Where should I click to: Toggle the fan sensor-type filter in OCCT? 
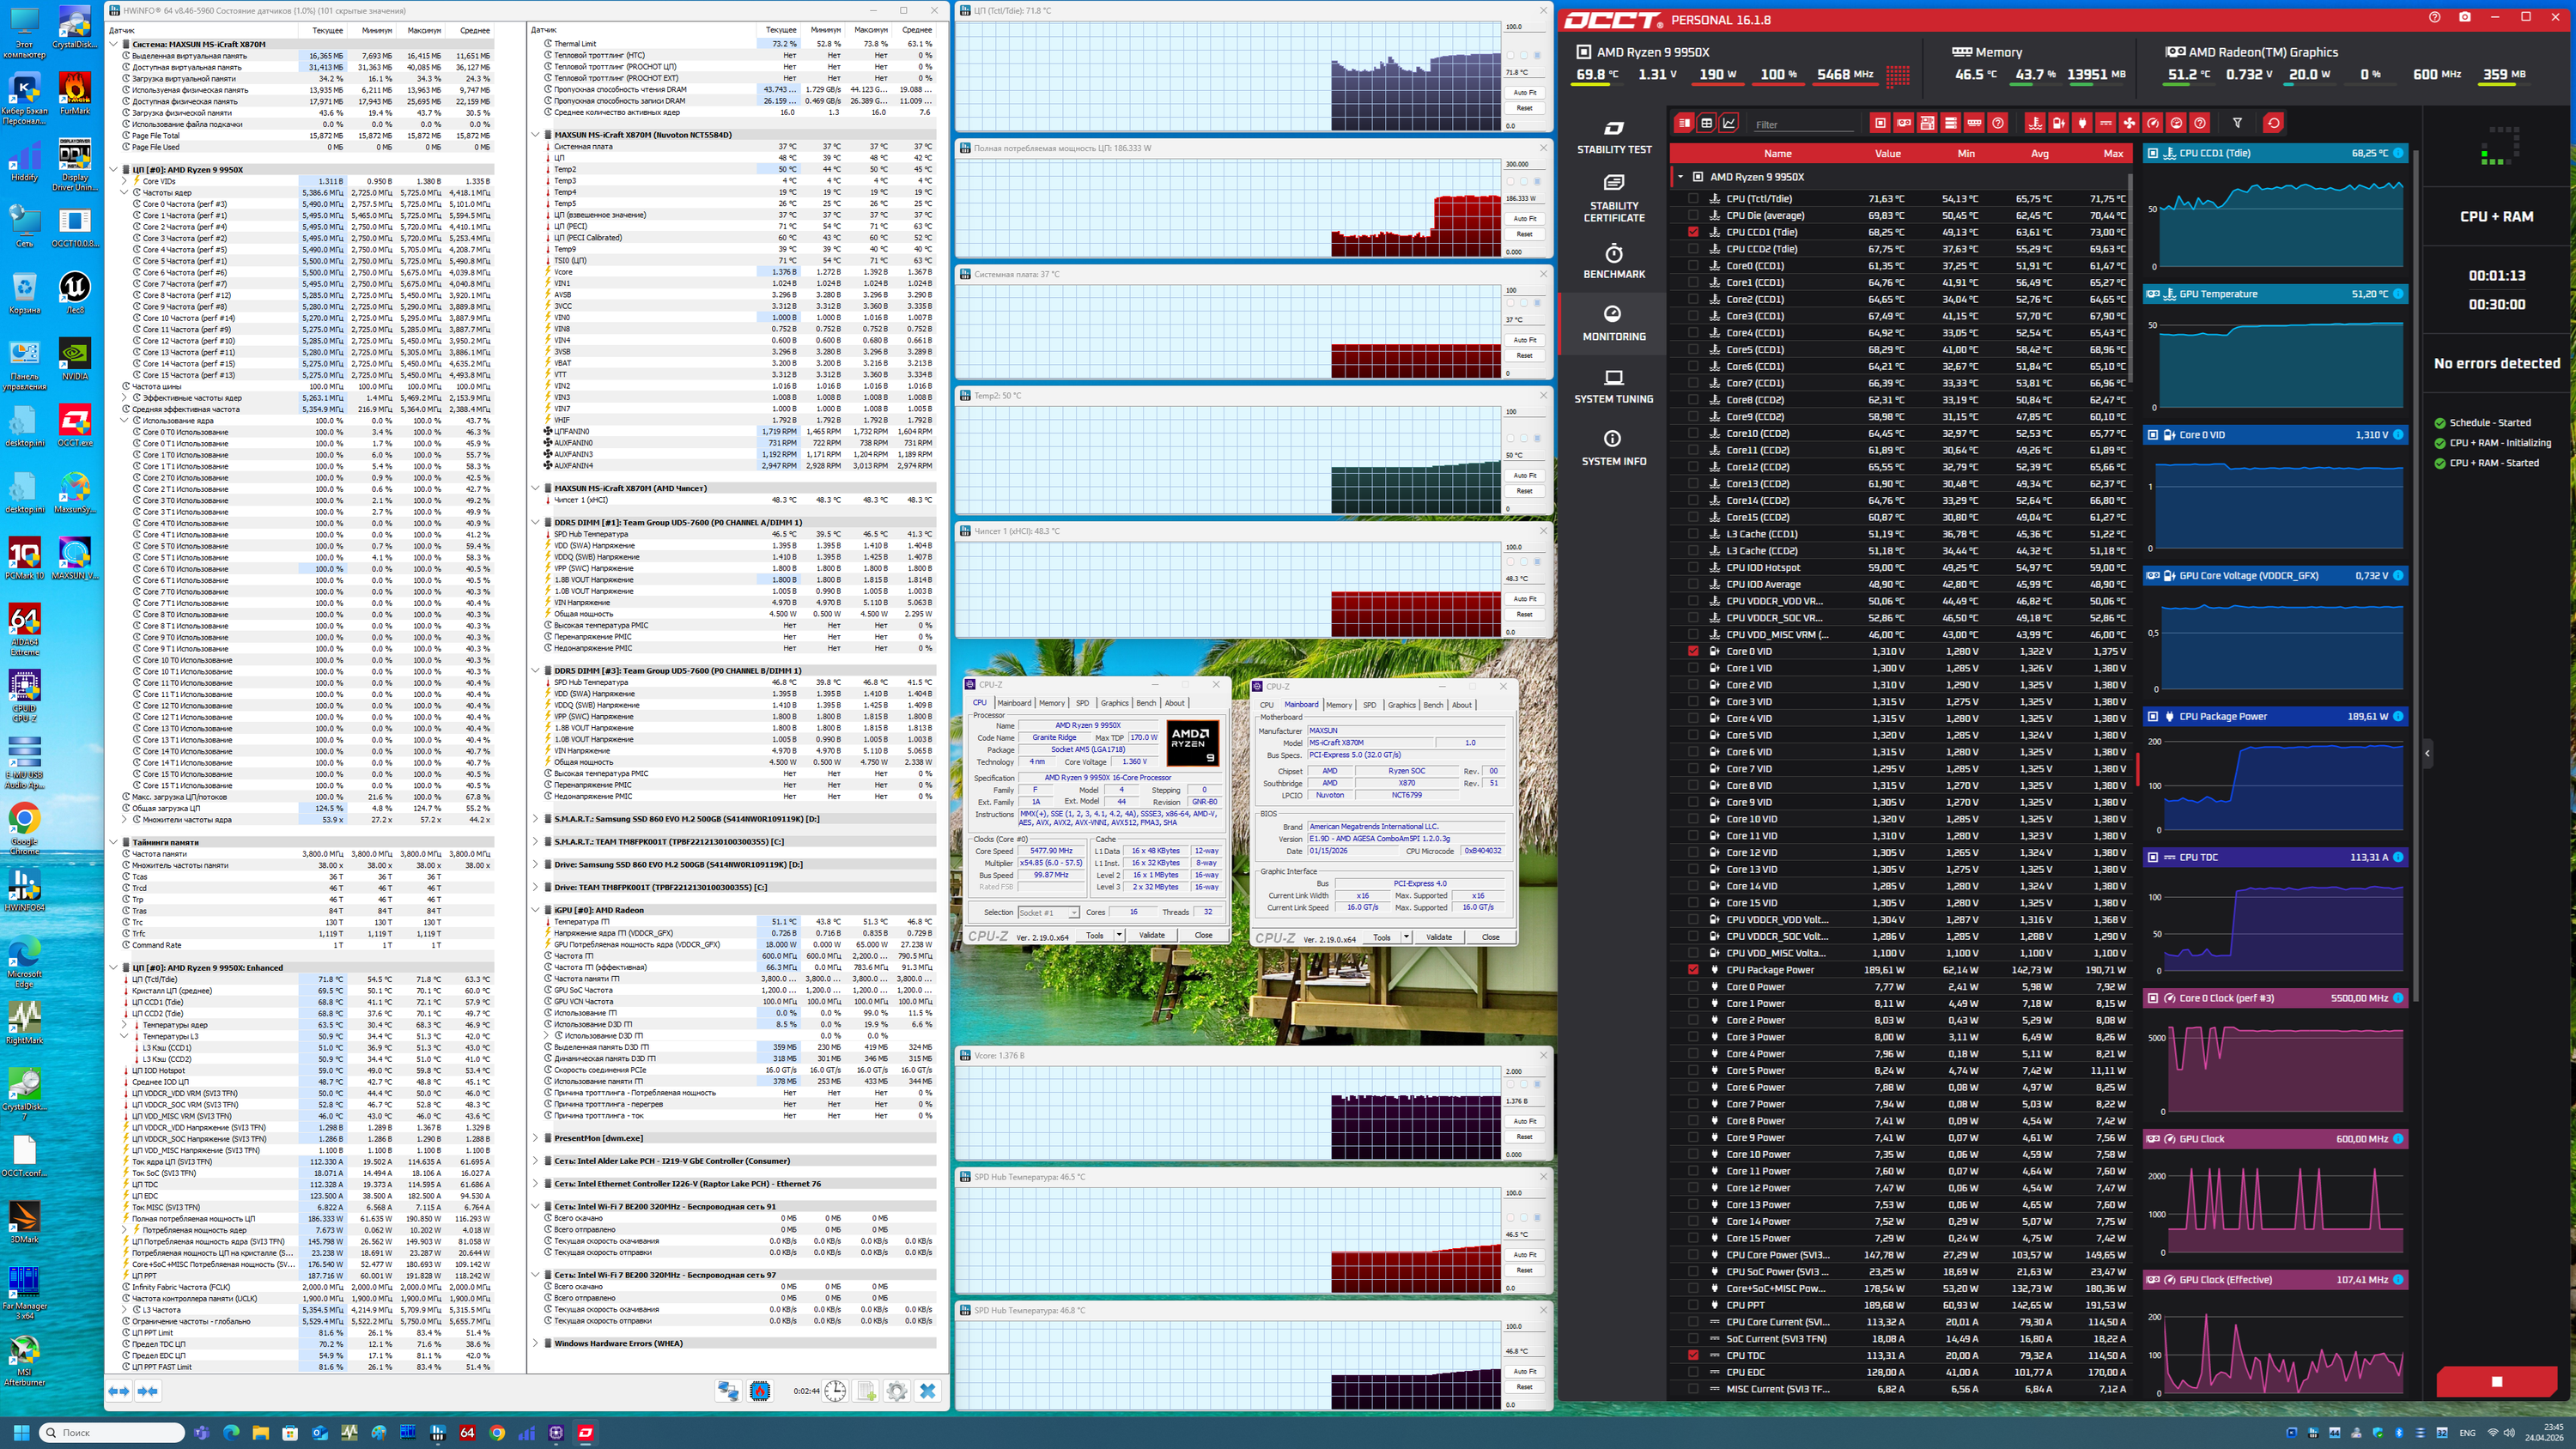(2129, 123)
